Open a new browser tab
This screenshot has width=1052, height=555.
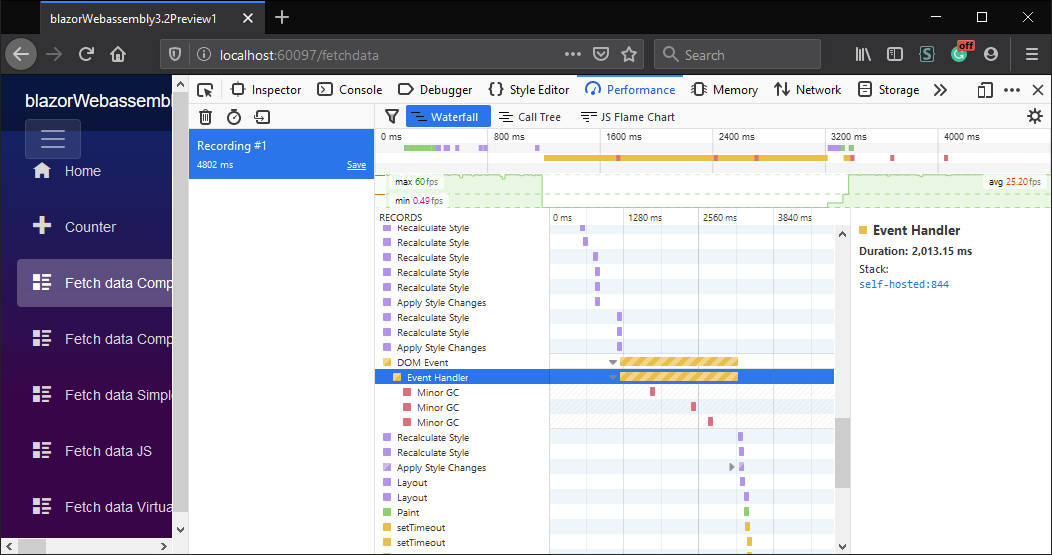click(282, 17)
